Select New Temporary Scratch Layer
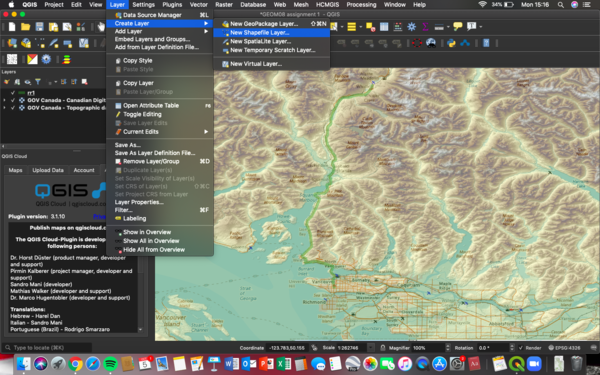The image size is (600, 375). (x=271, y=50)
